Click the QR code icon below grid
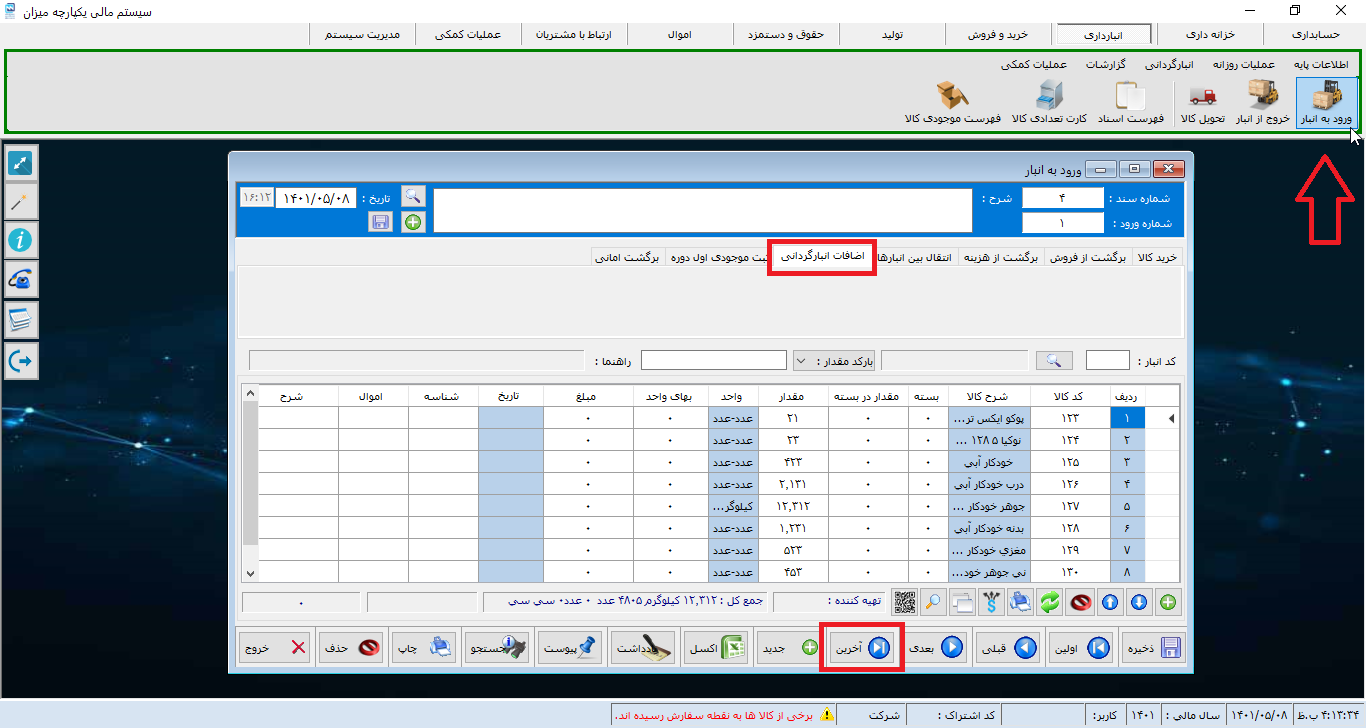 click(905, 602)
